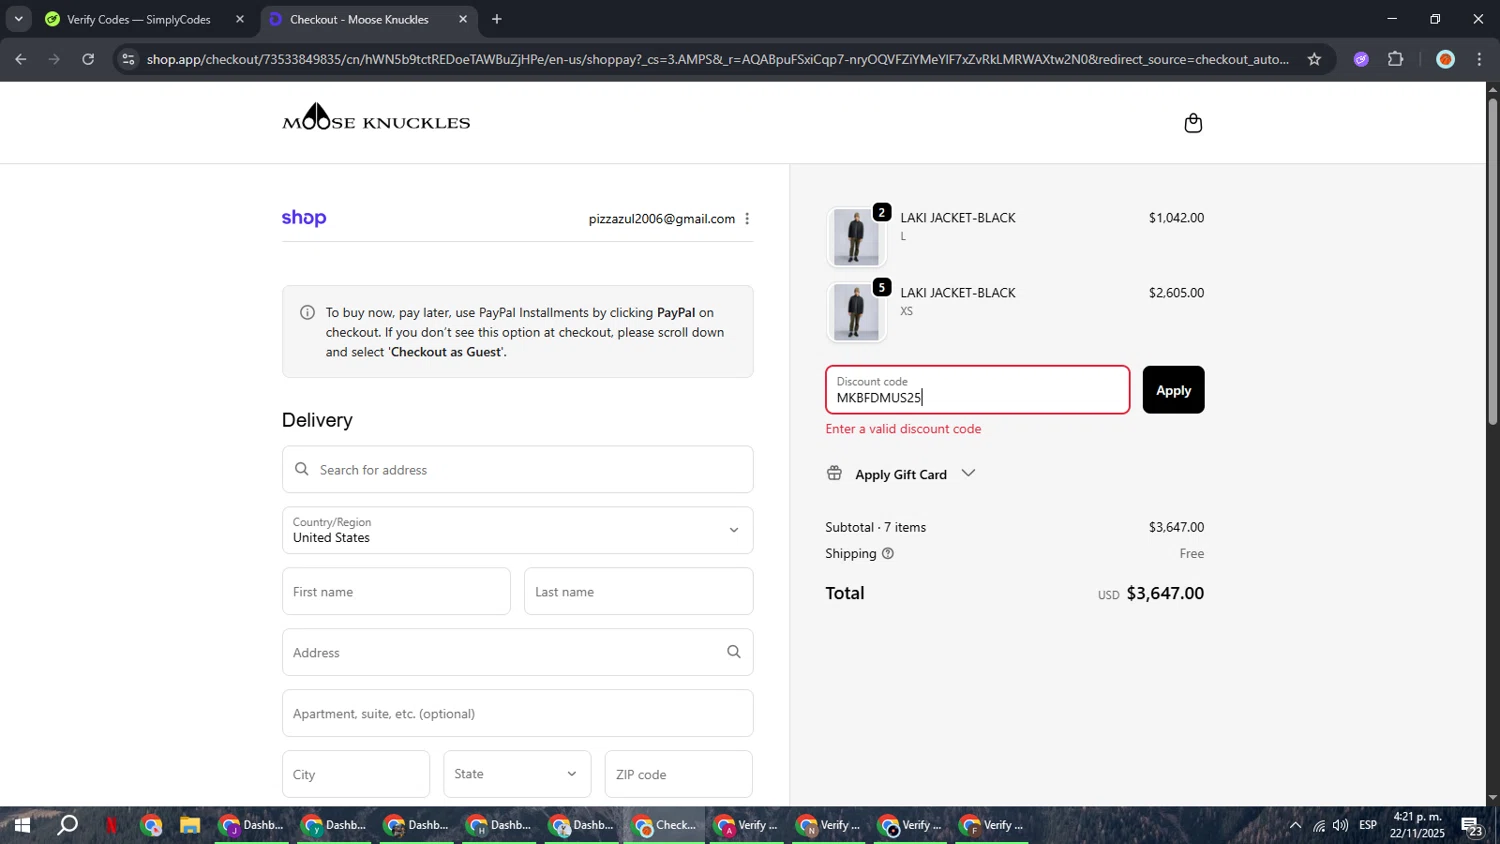Click the First name field
Screen dimensions: 1500x844
click(396, 591)
